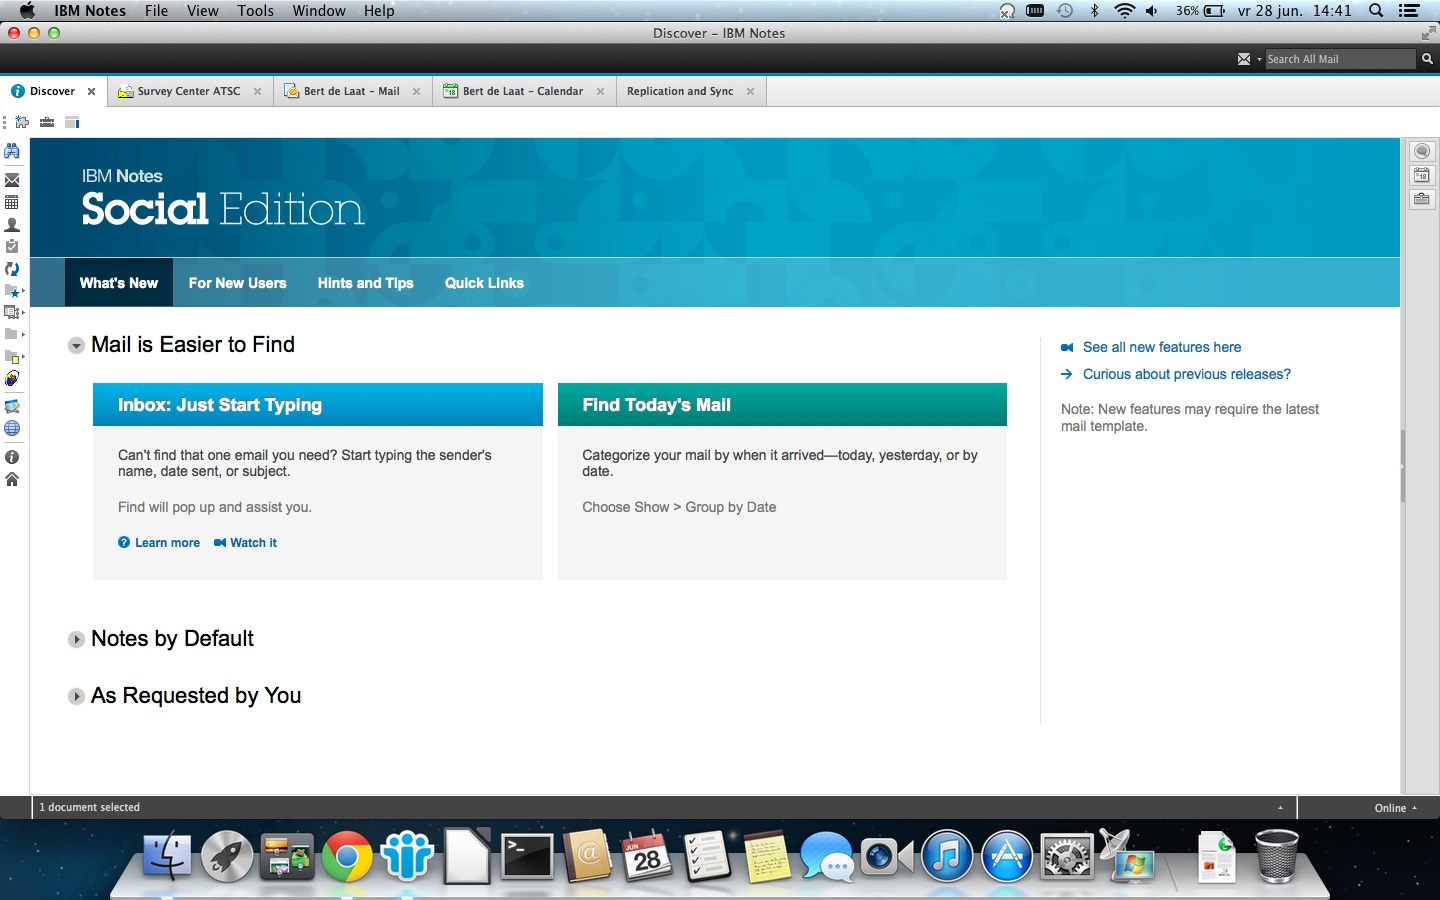Click the Find Today's Mail card header

(782, 405)
